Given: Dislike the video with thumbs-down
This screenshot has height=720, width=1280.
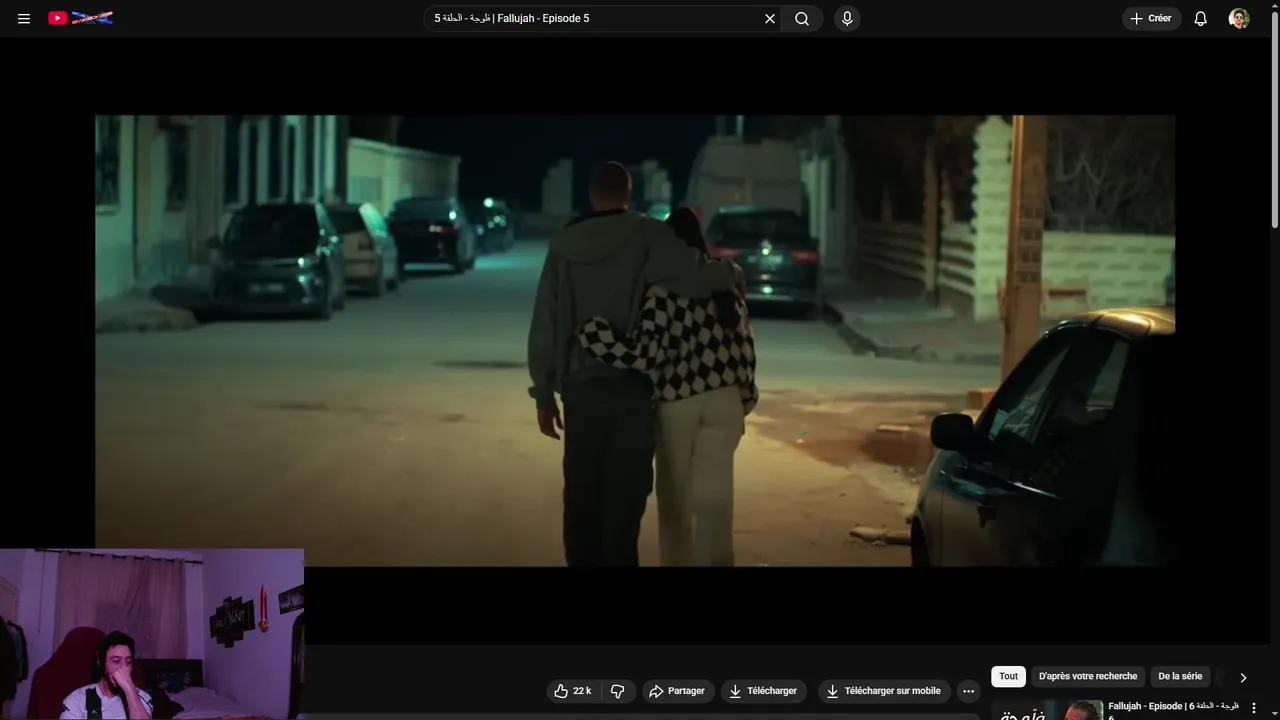Looking at the screenshot, I should pos(617,691).
